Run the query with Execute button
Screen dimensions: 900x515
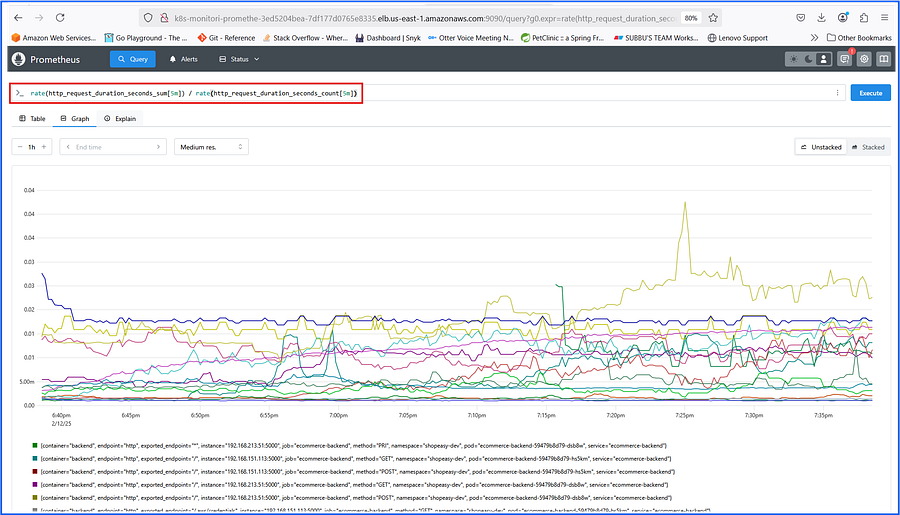coord(870,93)
